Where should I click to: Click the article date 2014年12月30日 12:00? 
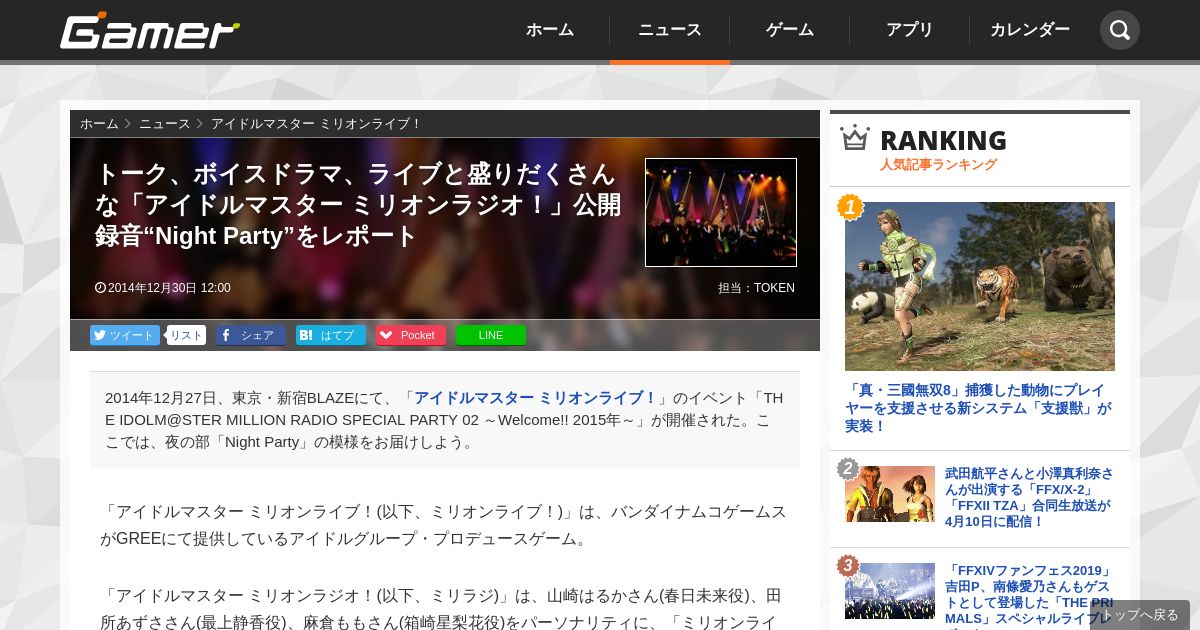tap(163, 288)
